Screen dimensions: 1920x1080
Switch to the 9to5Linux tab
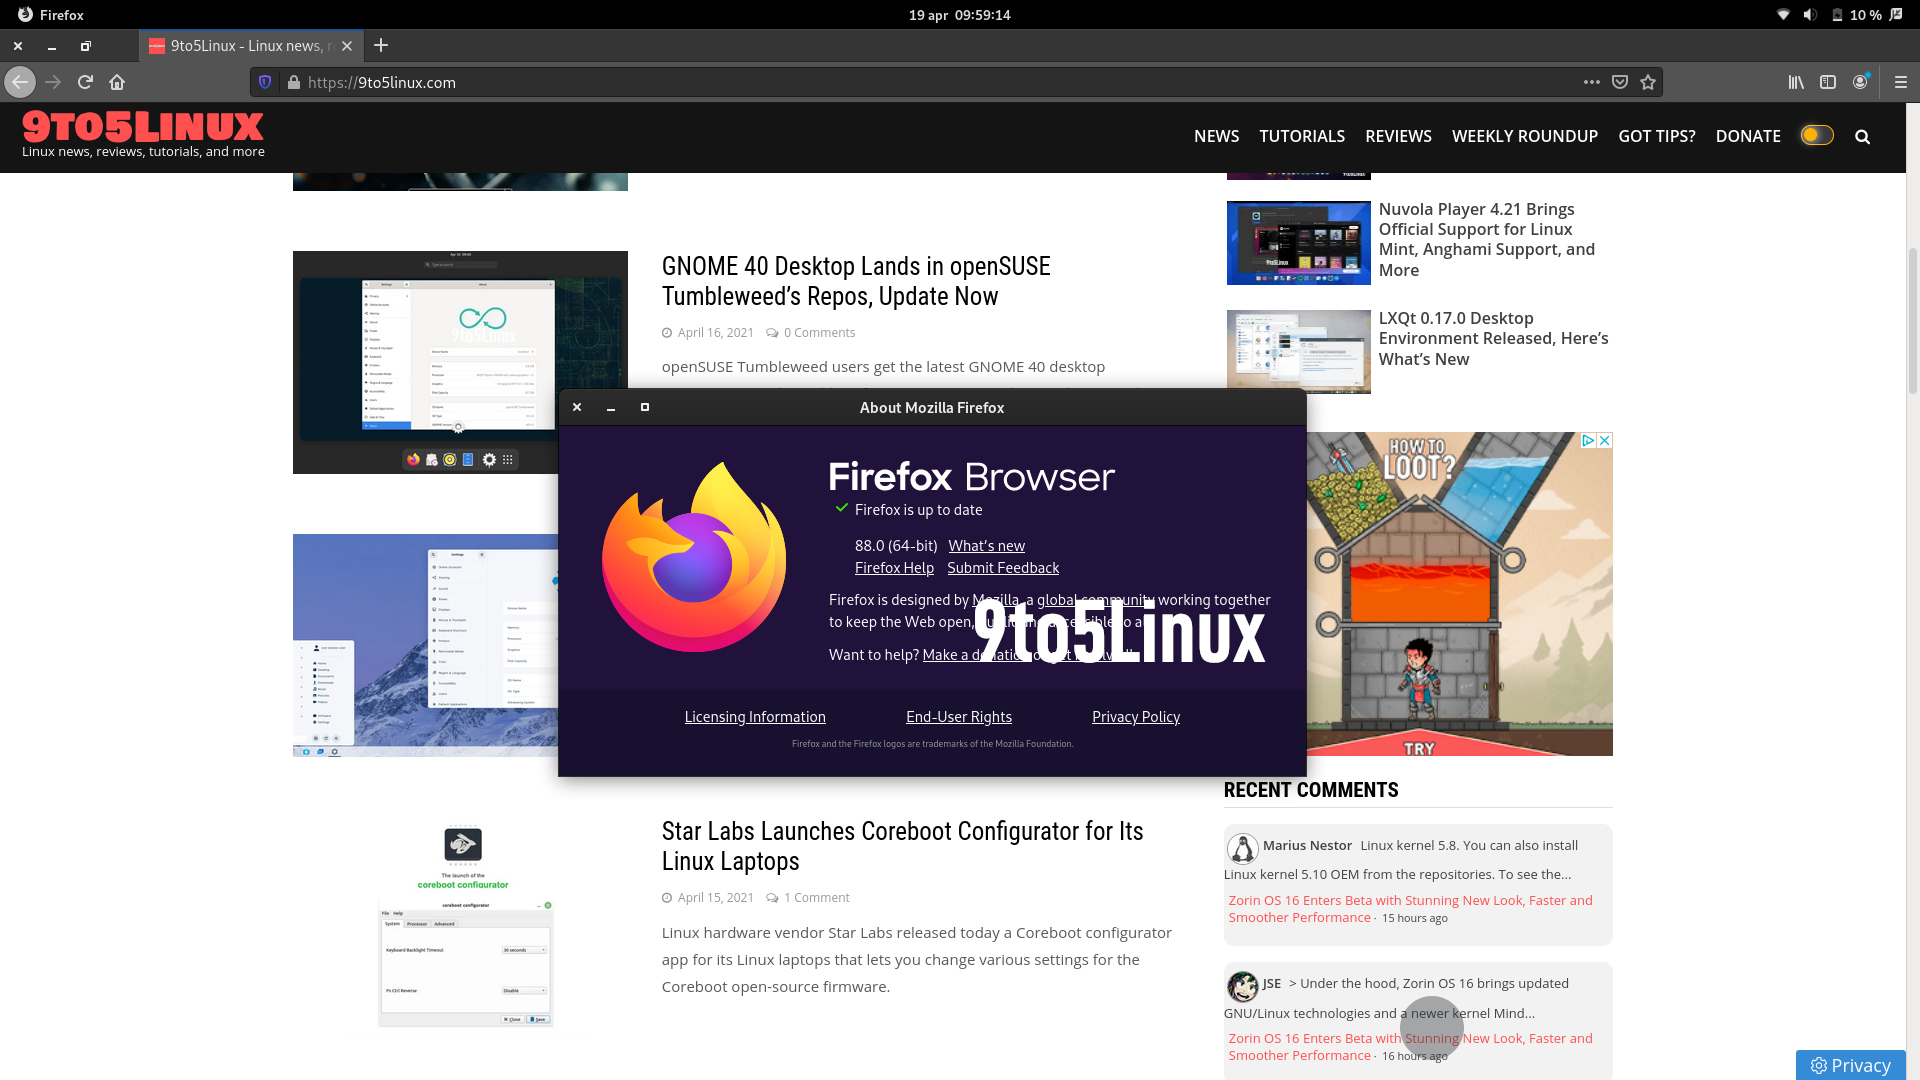tap(248, 46)
